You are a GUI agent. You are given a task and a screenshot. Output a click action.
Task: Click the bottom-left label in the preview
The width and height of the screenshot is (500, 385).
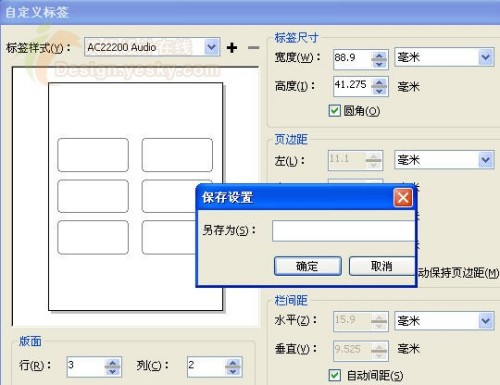93,237
